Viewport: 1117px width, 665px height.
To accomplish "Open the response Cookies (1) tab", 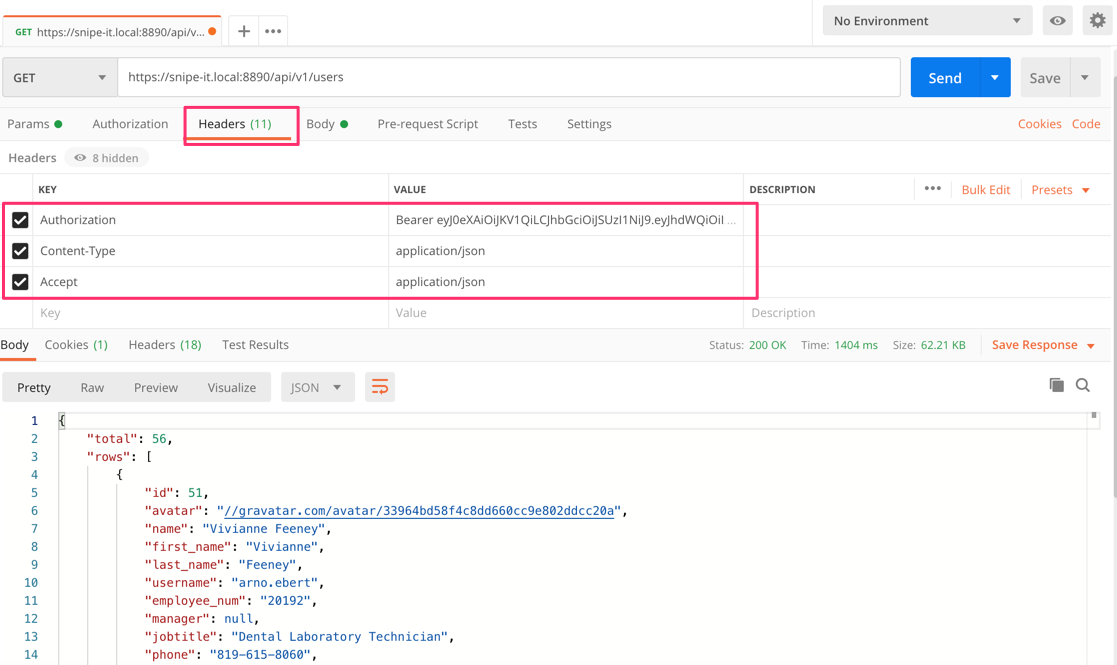I will click(76, 345).
